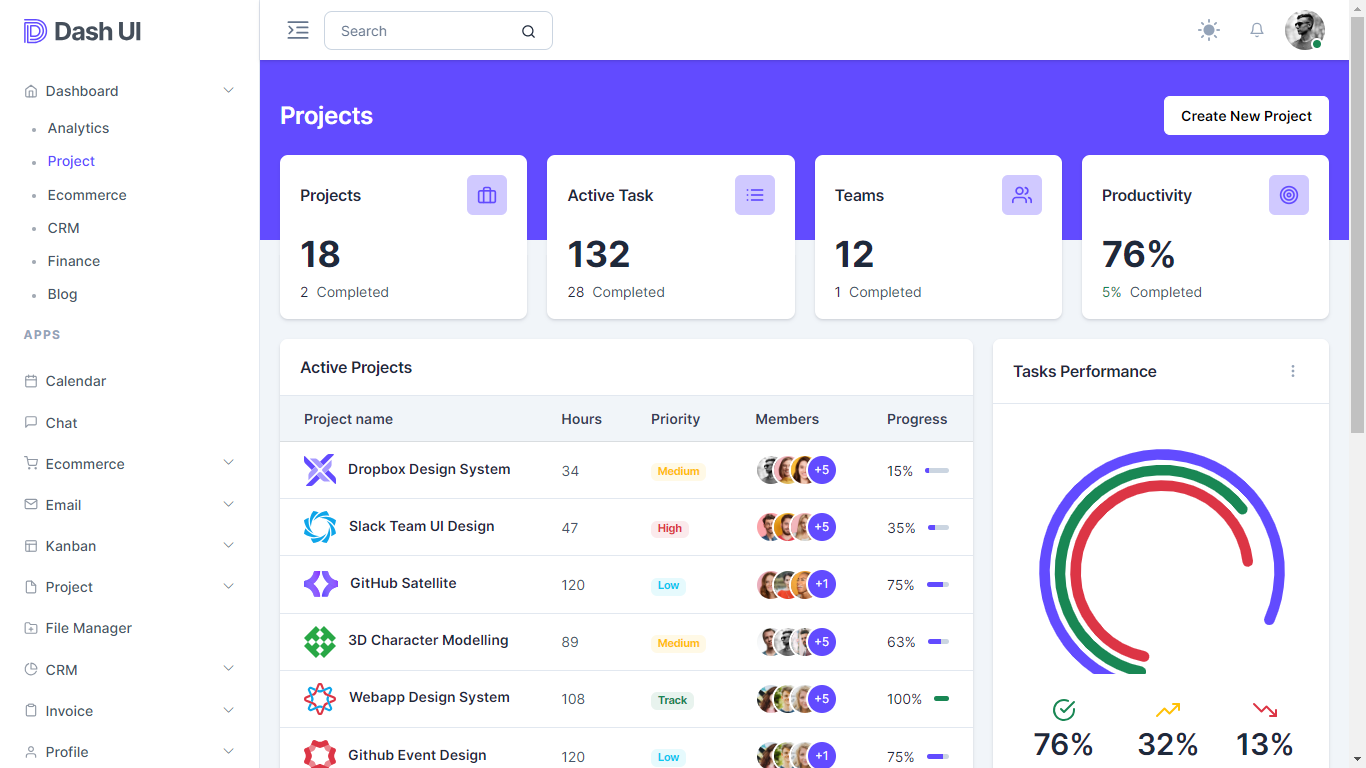
Task: Open the Dropbox Design System project
Action: coord(429,469)
